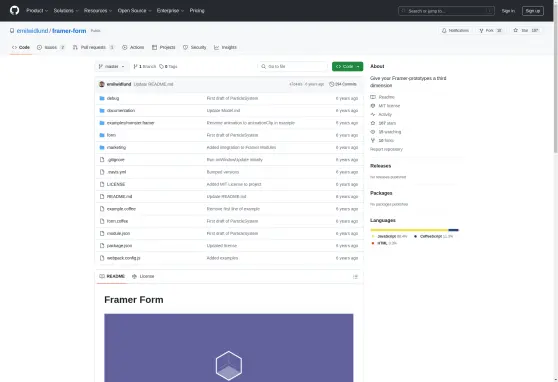Expand the Solutions menu
The height and width of the screenshot is (382, 558).
(66, 11)
